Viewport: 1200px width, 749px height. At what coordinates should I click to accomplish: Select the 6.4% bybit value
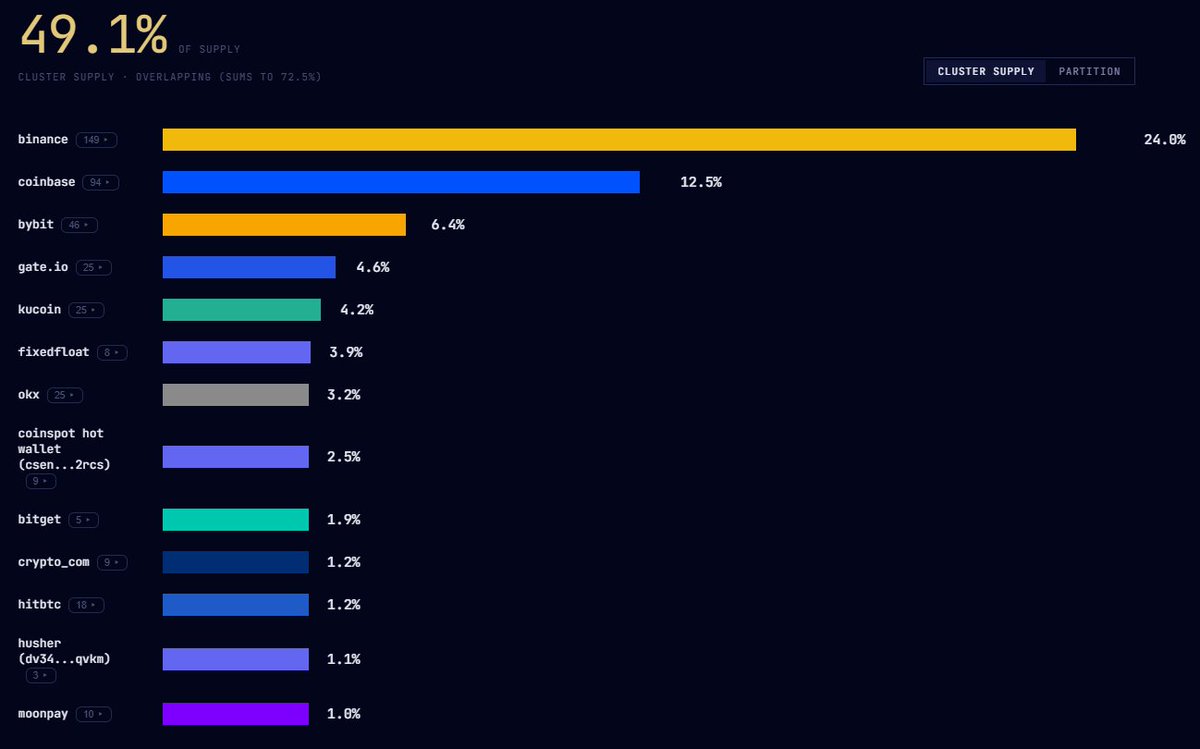448,225
